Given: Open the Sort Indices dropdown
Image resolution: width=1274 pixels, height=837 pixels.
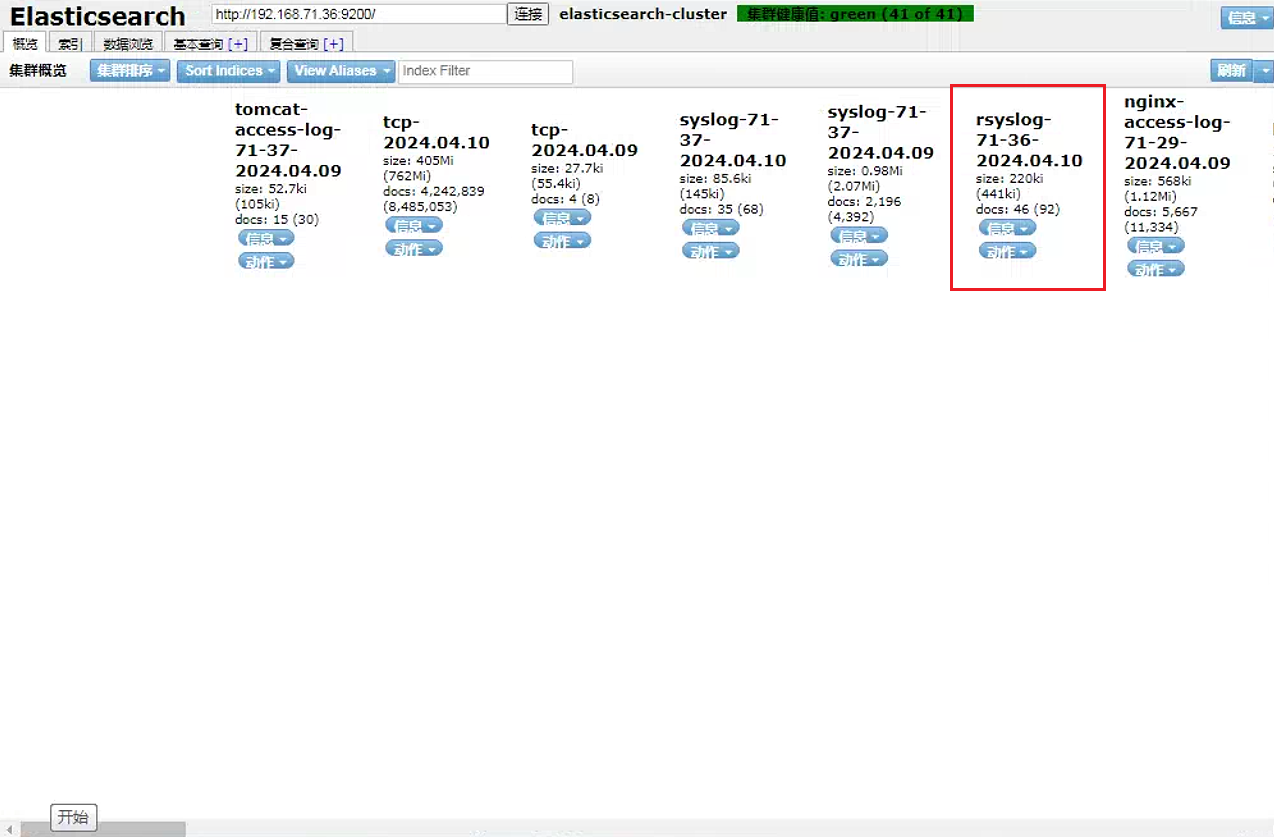Looking at the screenshot, I should pos(229,71).
